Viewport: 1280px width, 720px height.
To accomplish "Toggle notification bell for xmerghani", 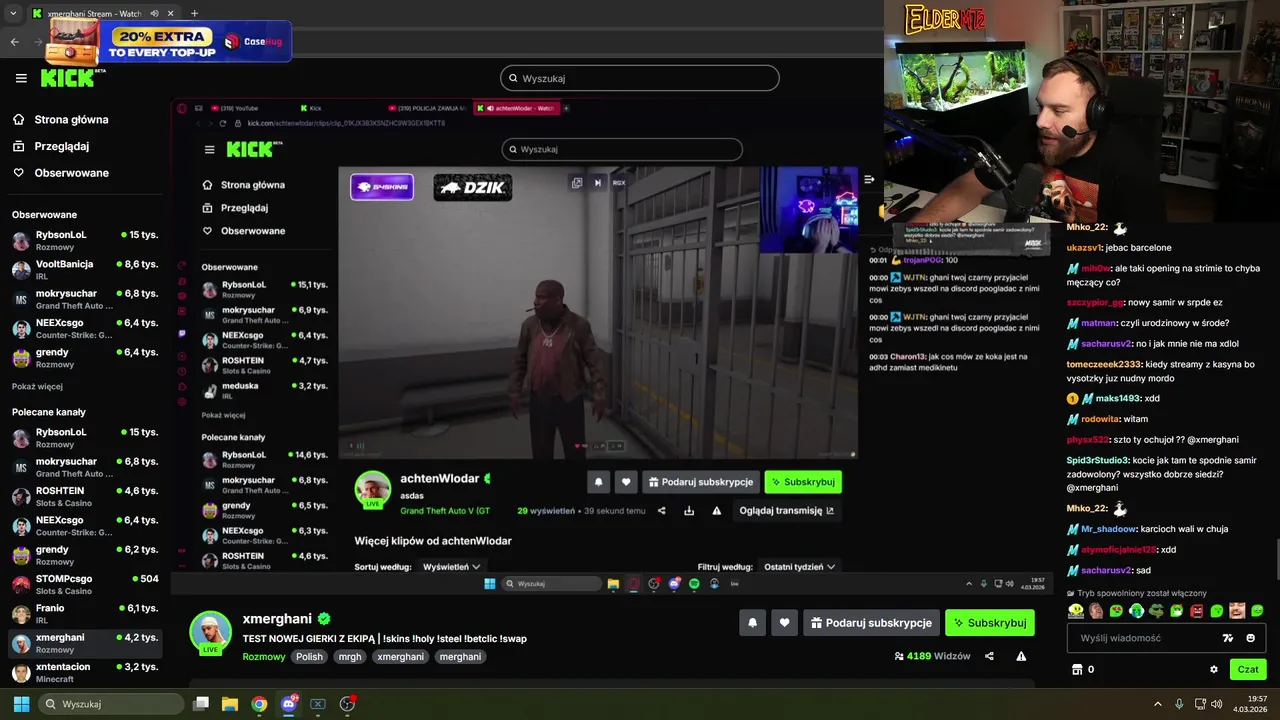I will coord(752,622).
